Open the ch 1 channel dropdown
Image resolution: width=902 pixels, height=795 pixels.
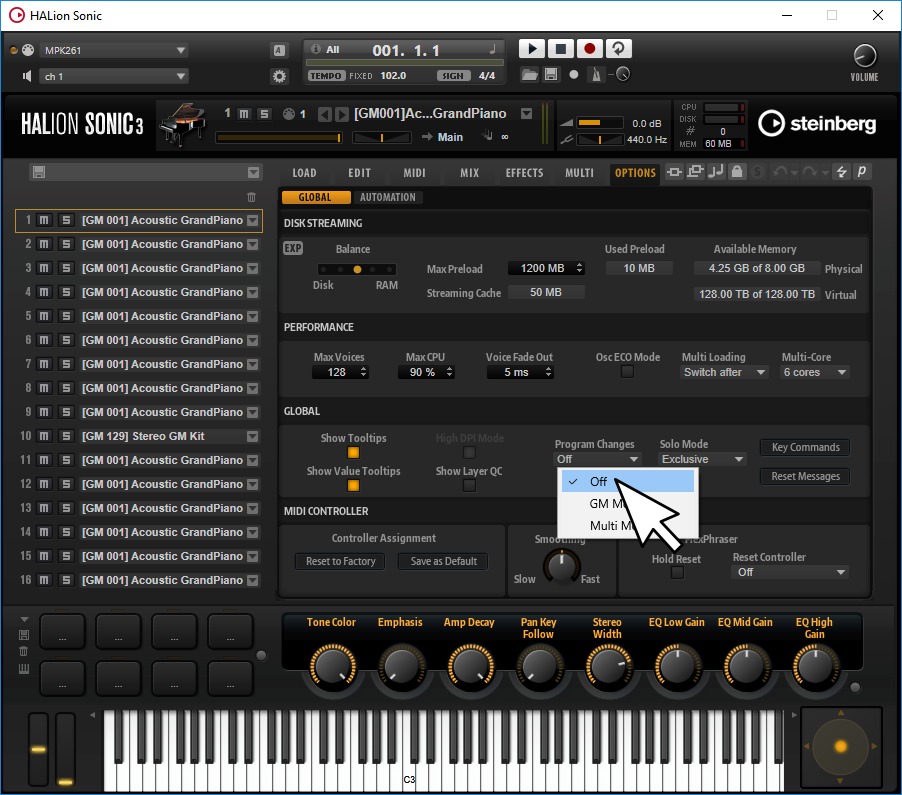tap(114, 76)
